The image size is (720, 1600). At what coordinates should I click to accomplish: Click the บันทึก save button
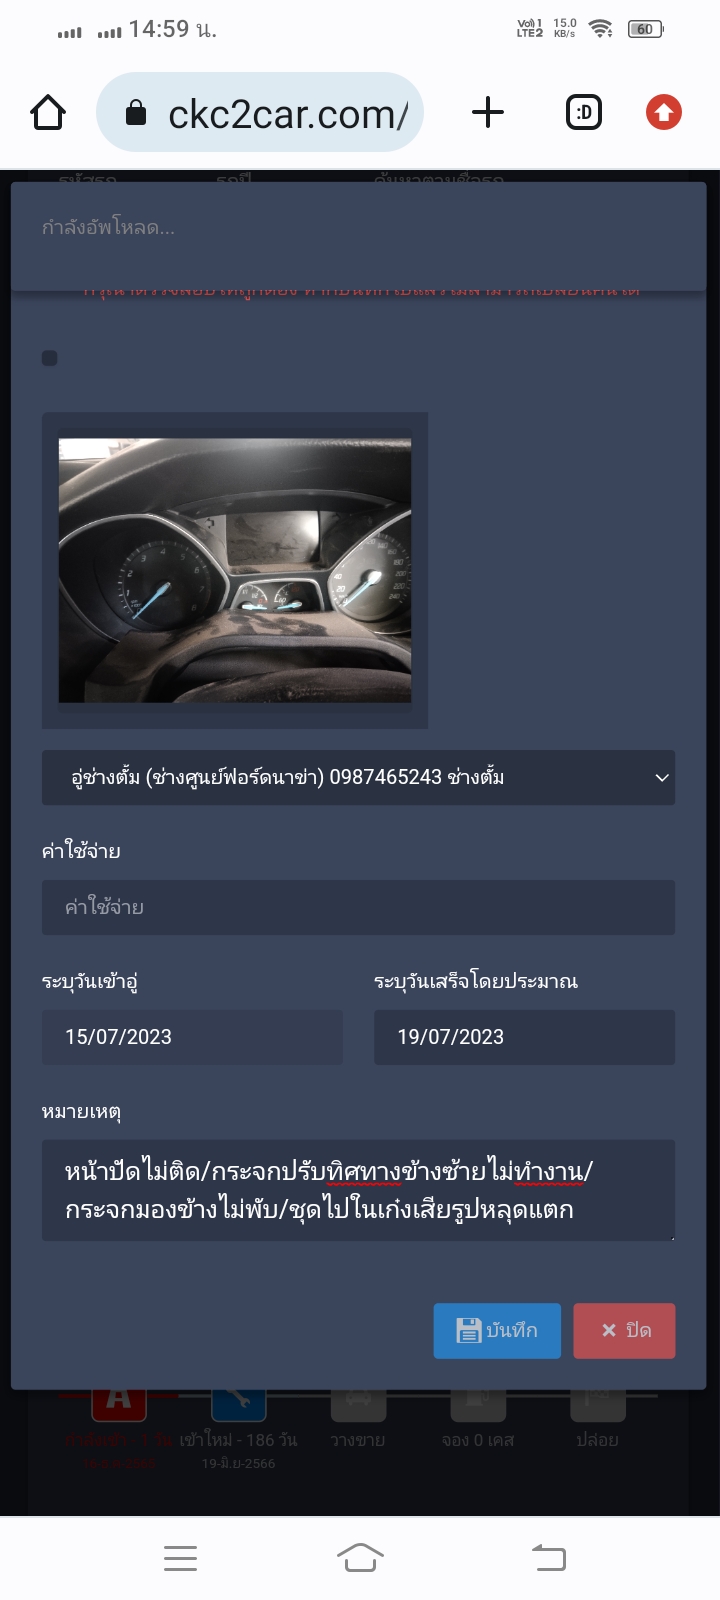pyautogui.click(x=497, y=1331)
